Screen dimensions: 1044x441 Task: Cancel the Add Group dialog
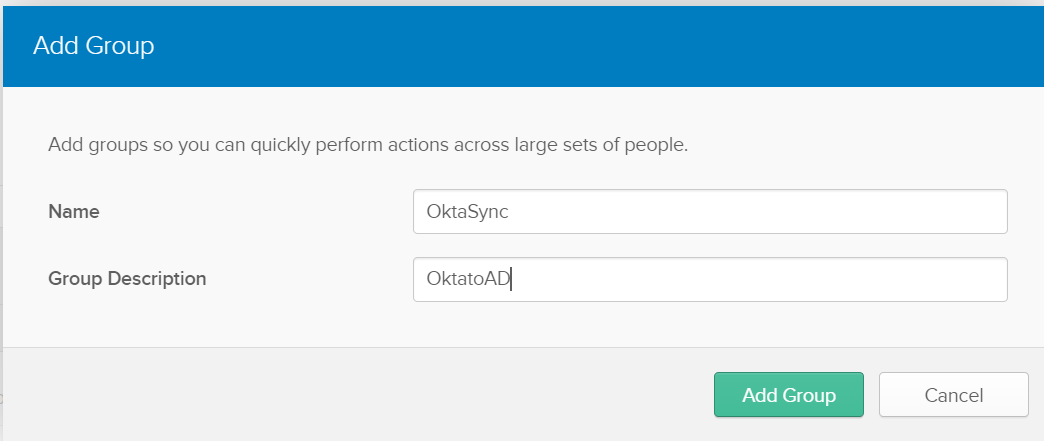pyautogui.click(x=953, y=395)
